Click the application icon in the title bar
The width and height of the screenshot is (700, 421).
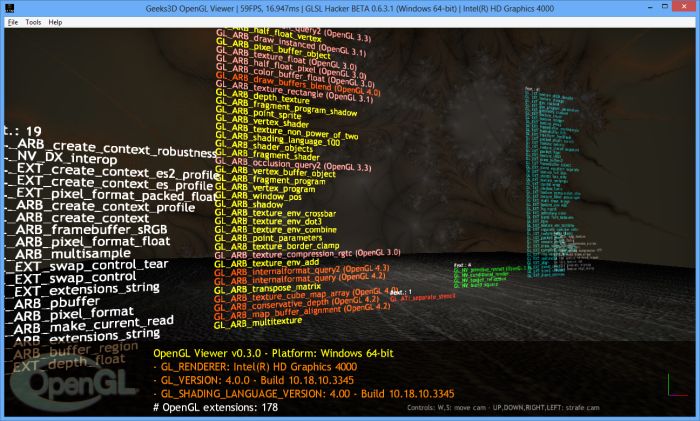[x=9, y=8]
